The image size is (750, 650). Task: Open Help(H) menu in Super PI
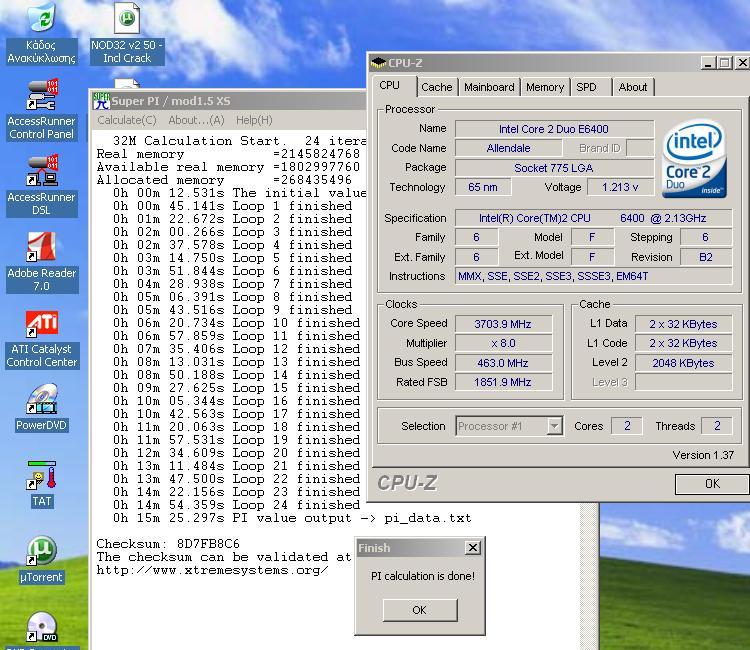[254, 120]
